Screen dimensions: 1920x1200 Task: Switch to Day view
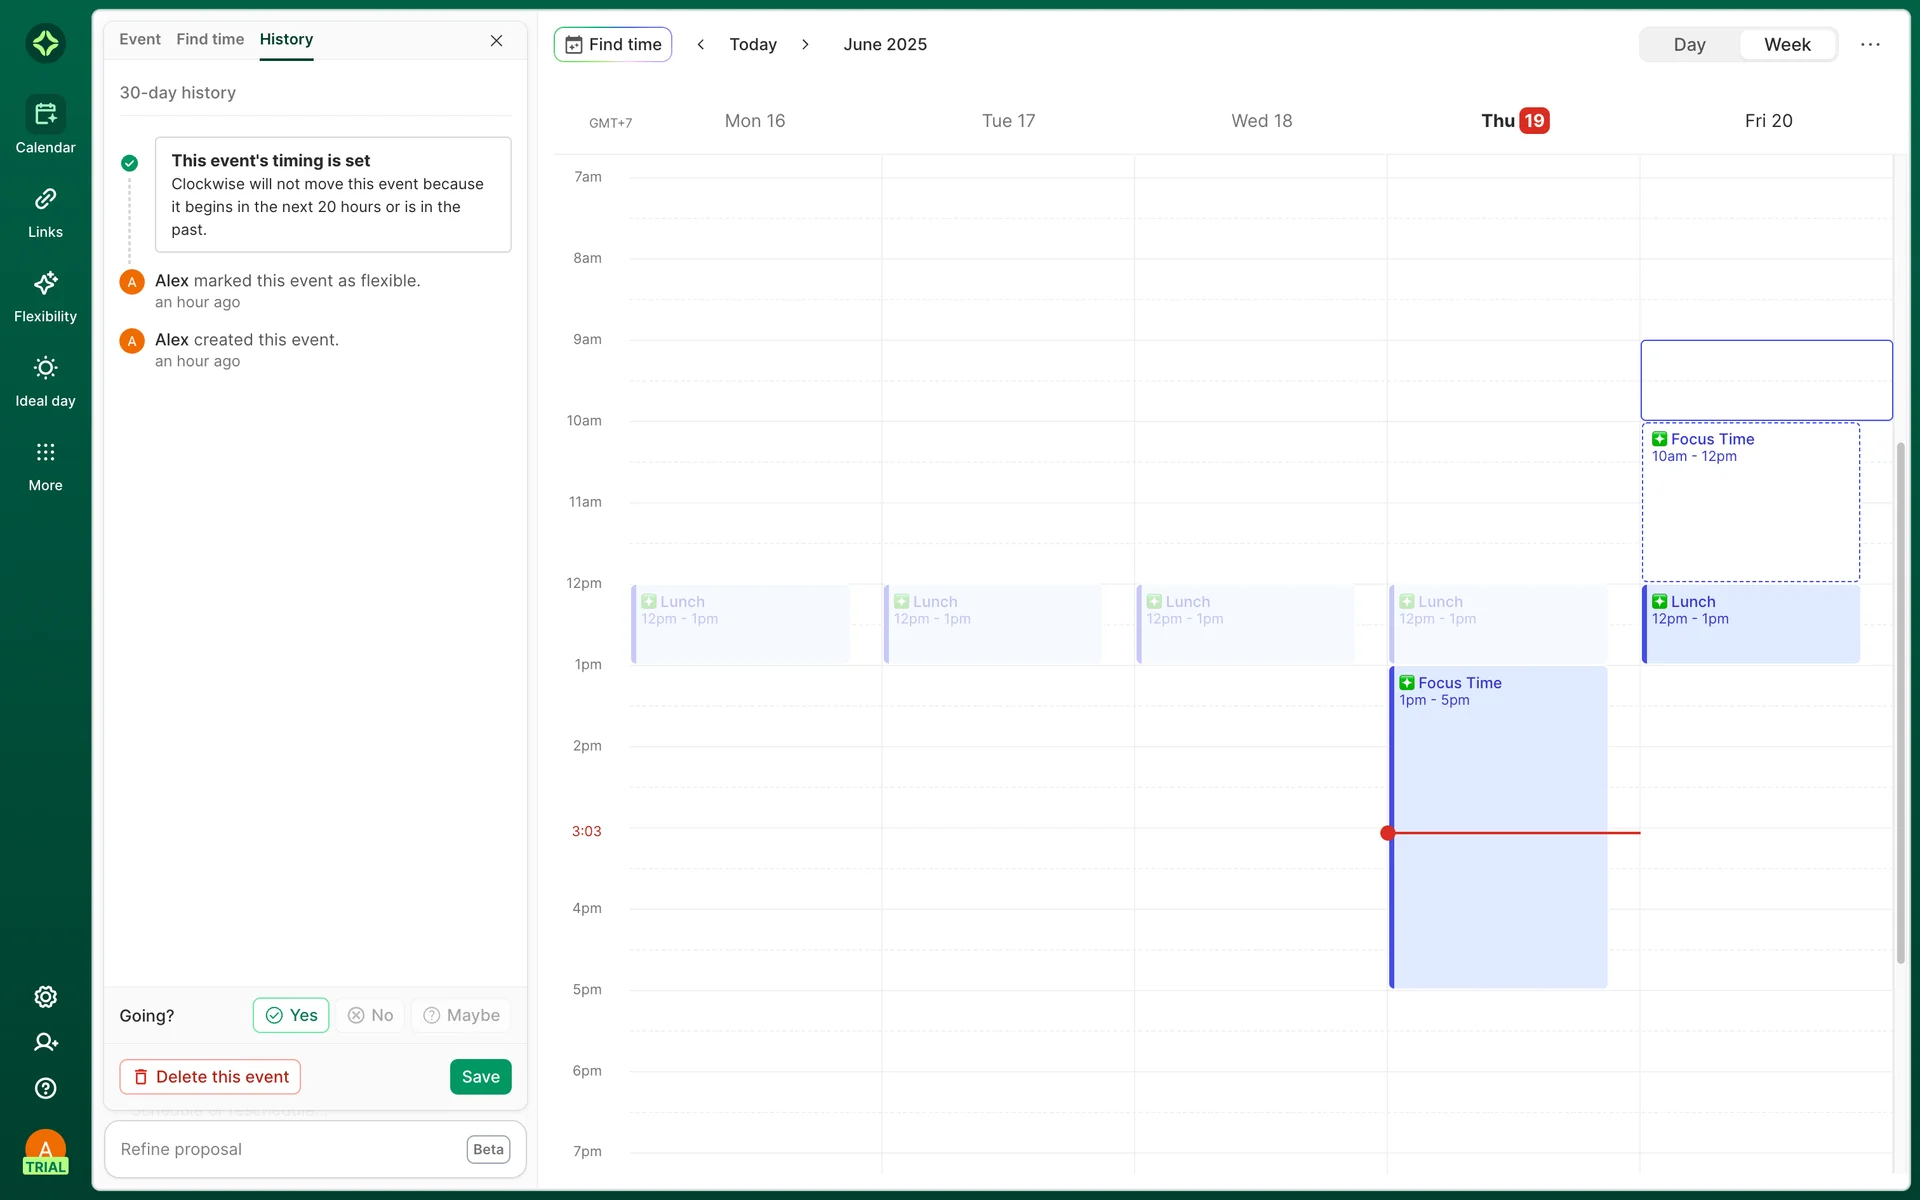1689,44
